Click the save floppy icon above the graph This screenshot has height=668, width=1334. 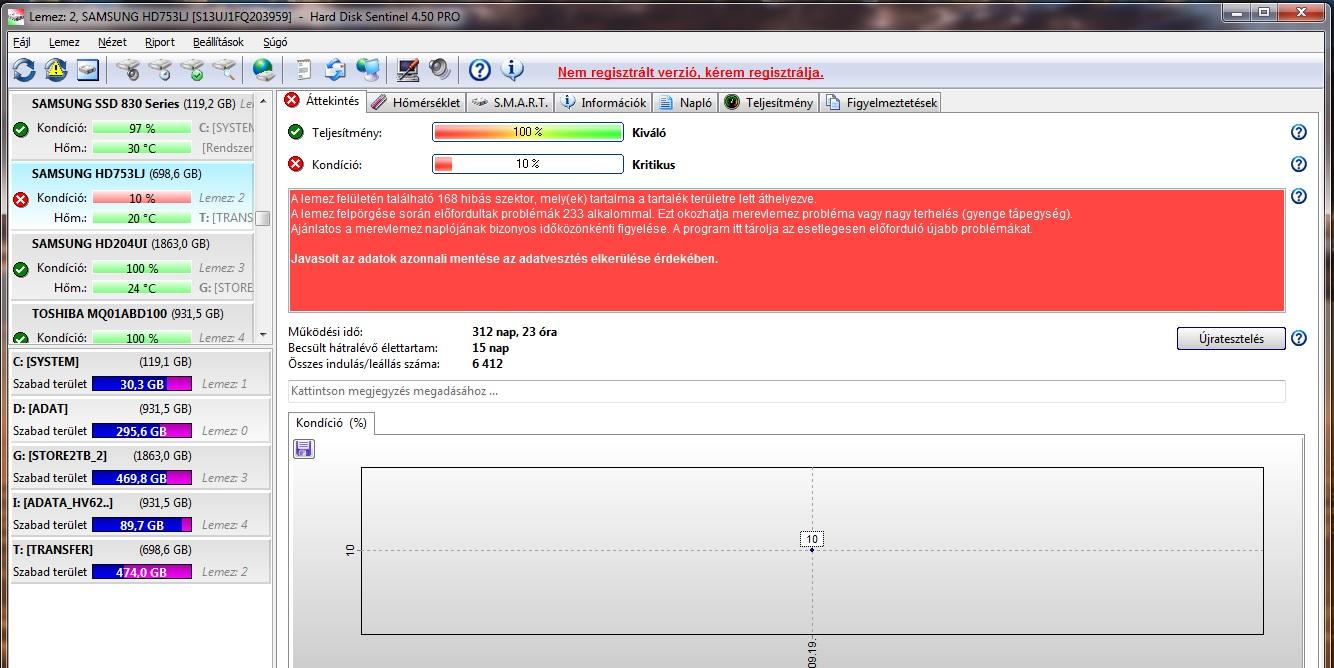tap(304, 449)
